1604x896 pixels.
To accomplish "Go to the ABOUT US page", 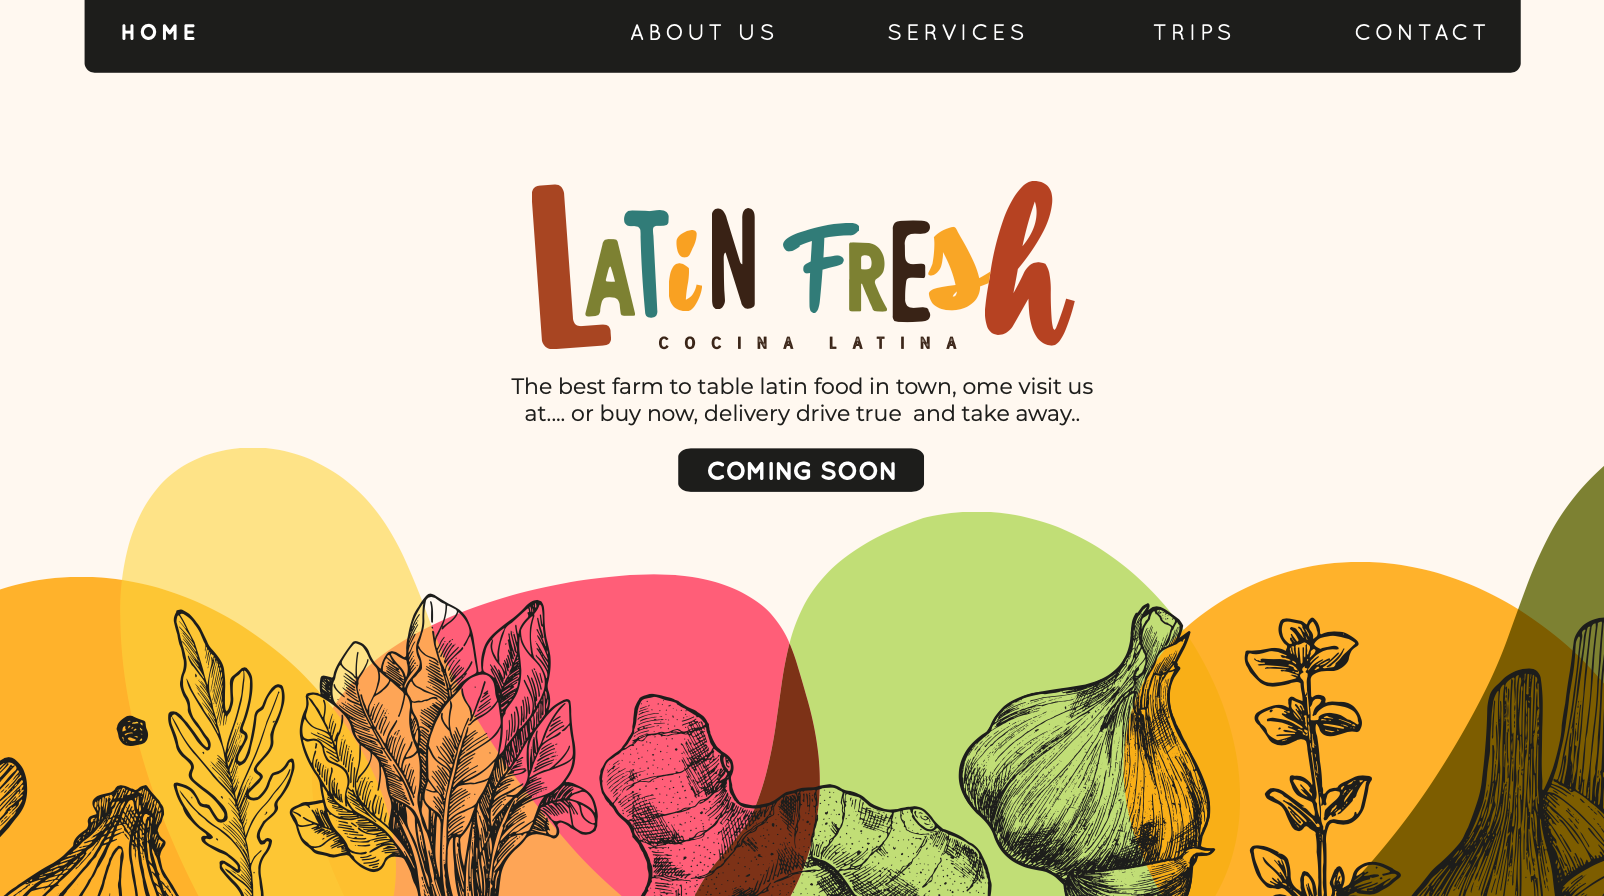I will (x=703, y=32).
